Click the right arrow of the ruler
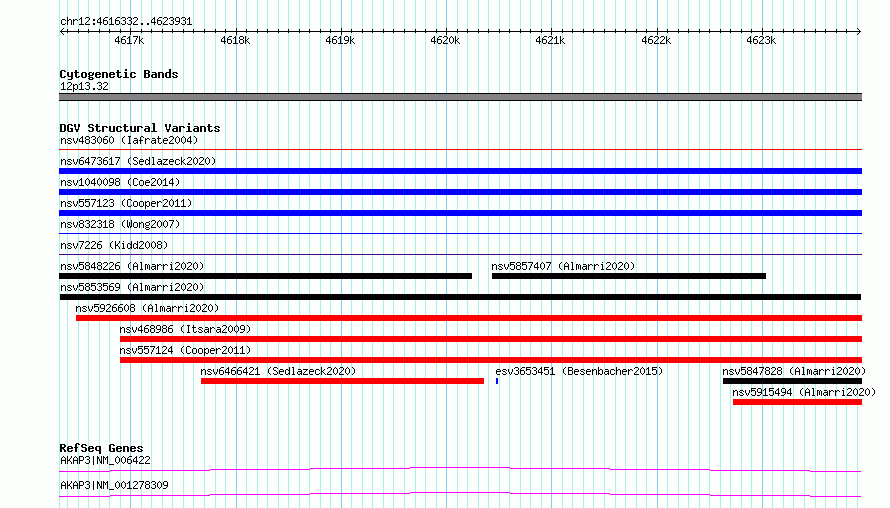 (858, 31)
